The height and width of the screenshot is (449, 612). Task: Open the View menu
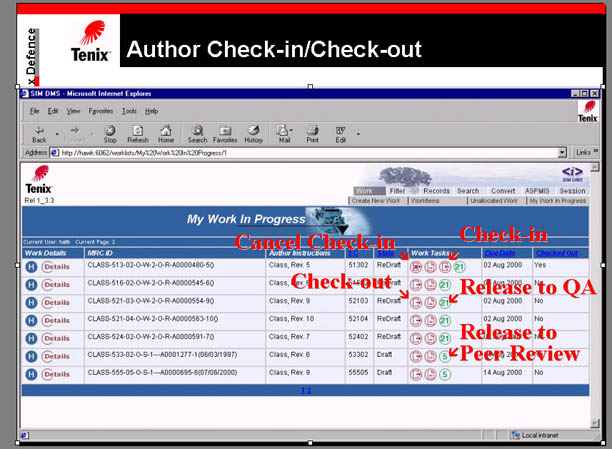coord(73,111)
